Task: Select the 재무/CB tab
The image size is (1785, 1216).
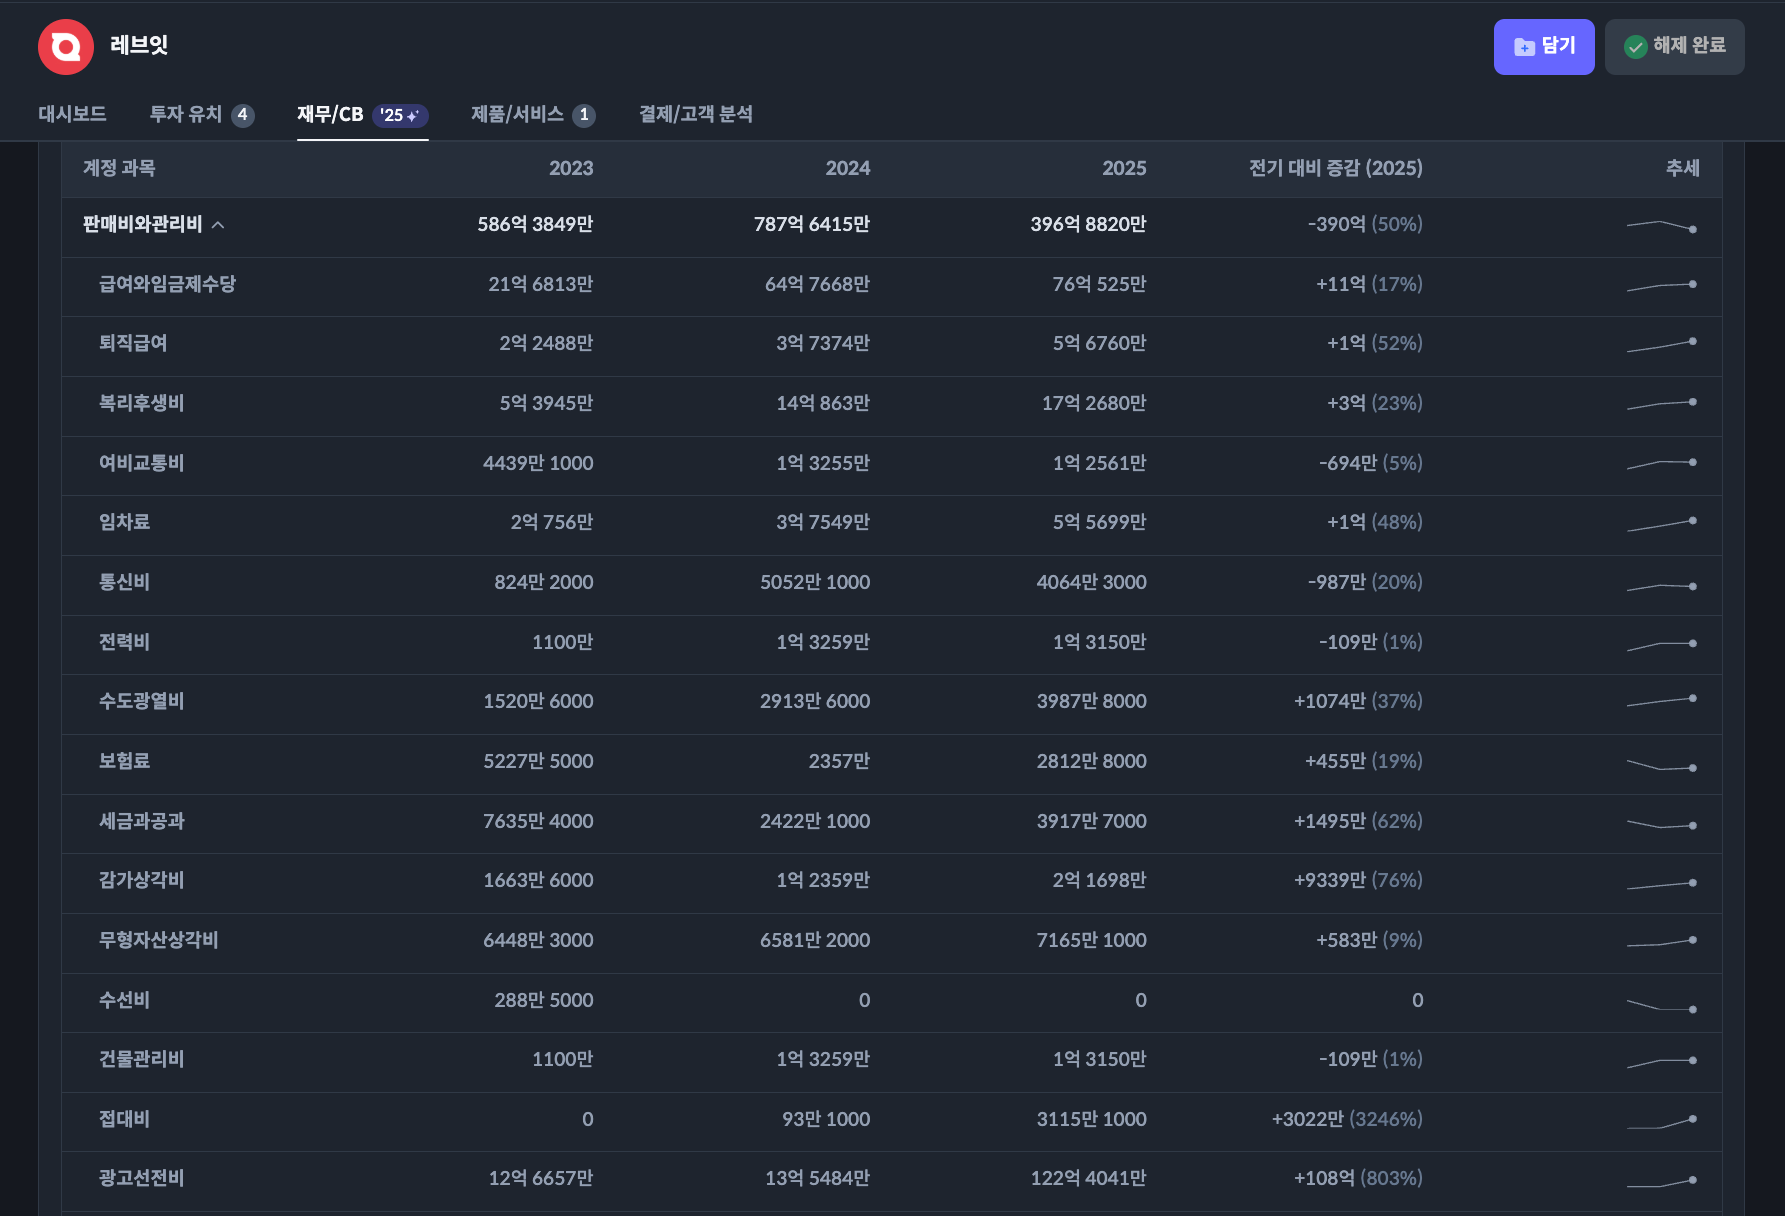Action: click(330, 114)
